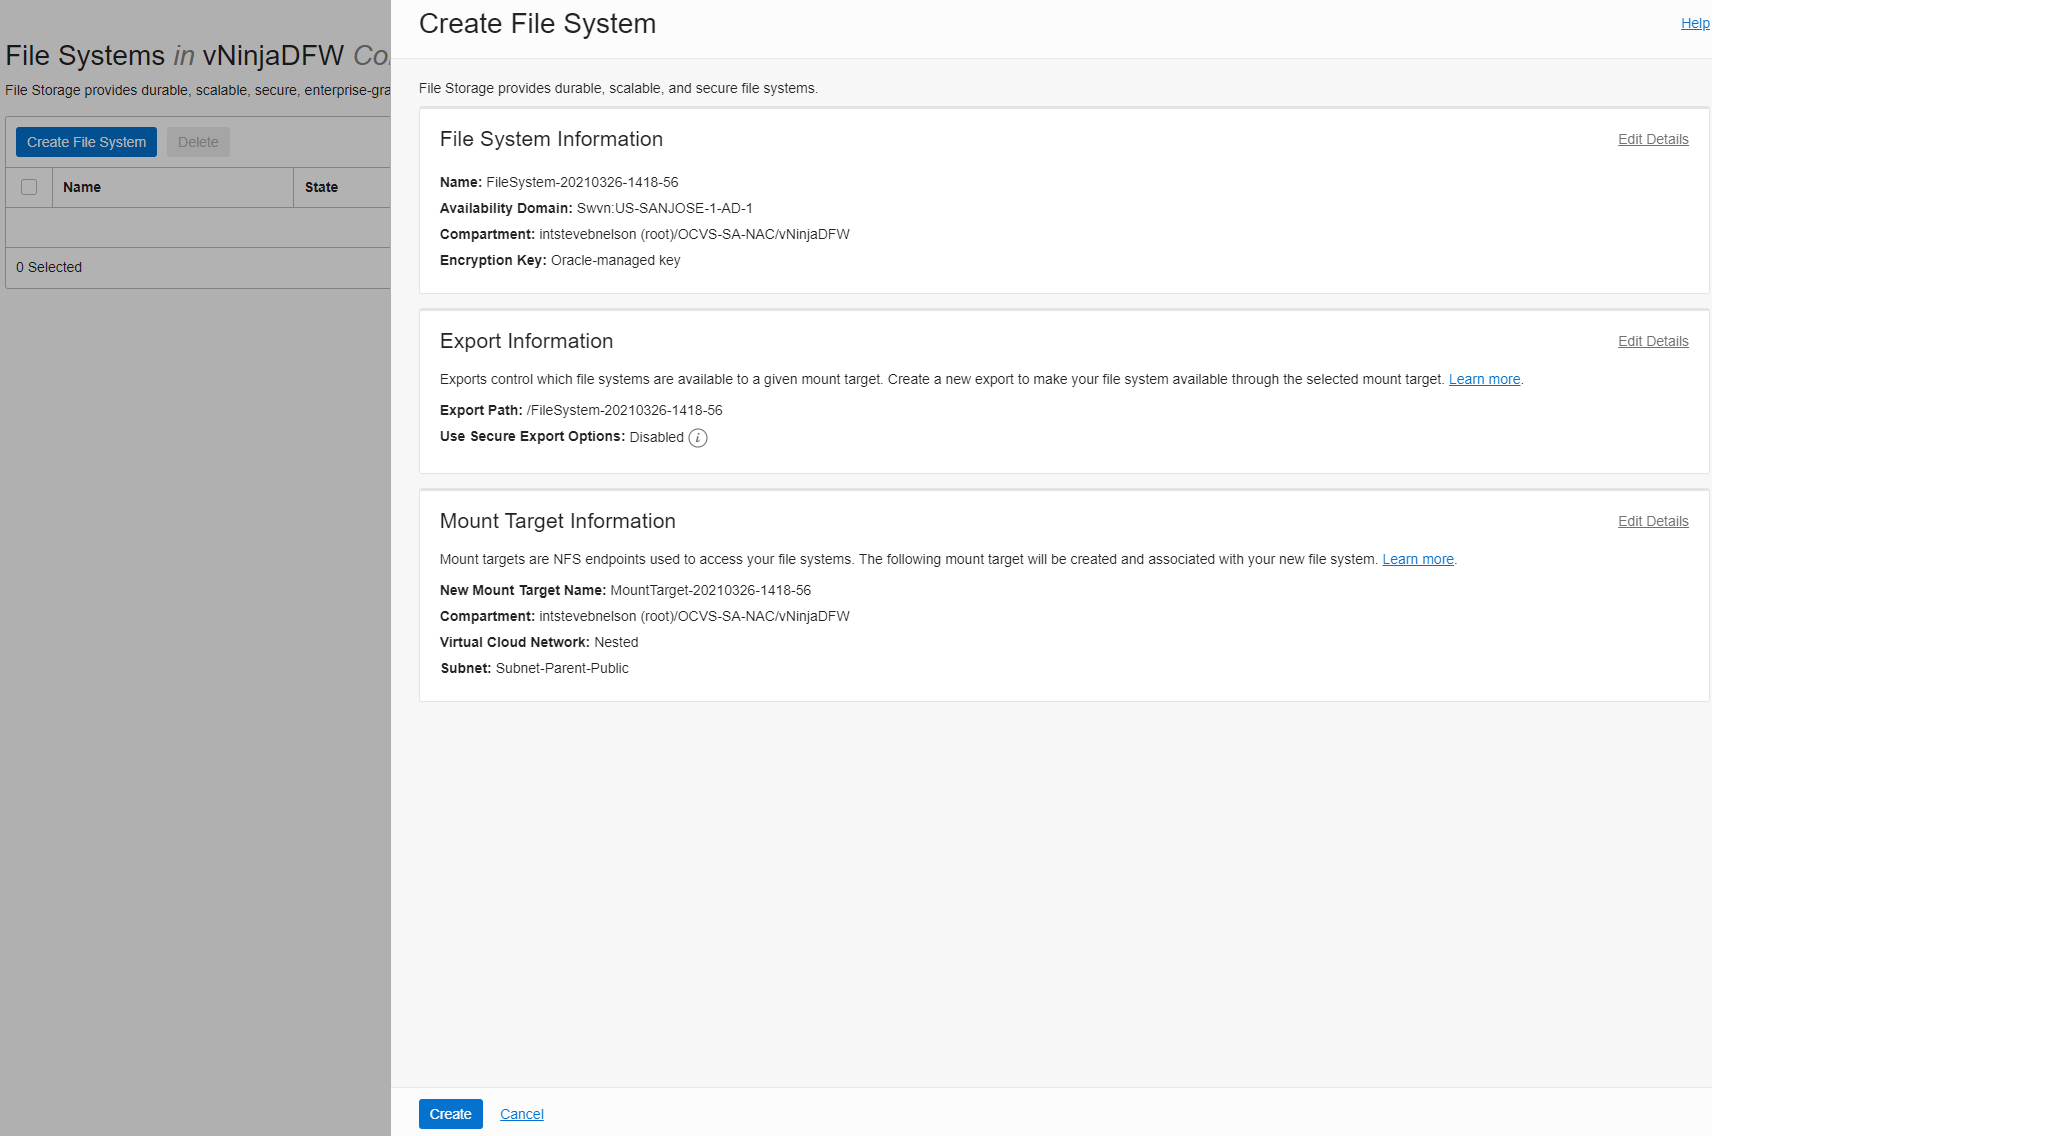
Task: Edit Details for File System Information
Action: click(x=1652, y=139)
